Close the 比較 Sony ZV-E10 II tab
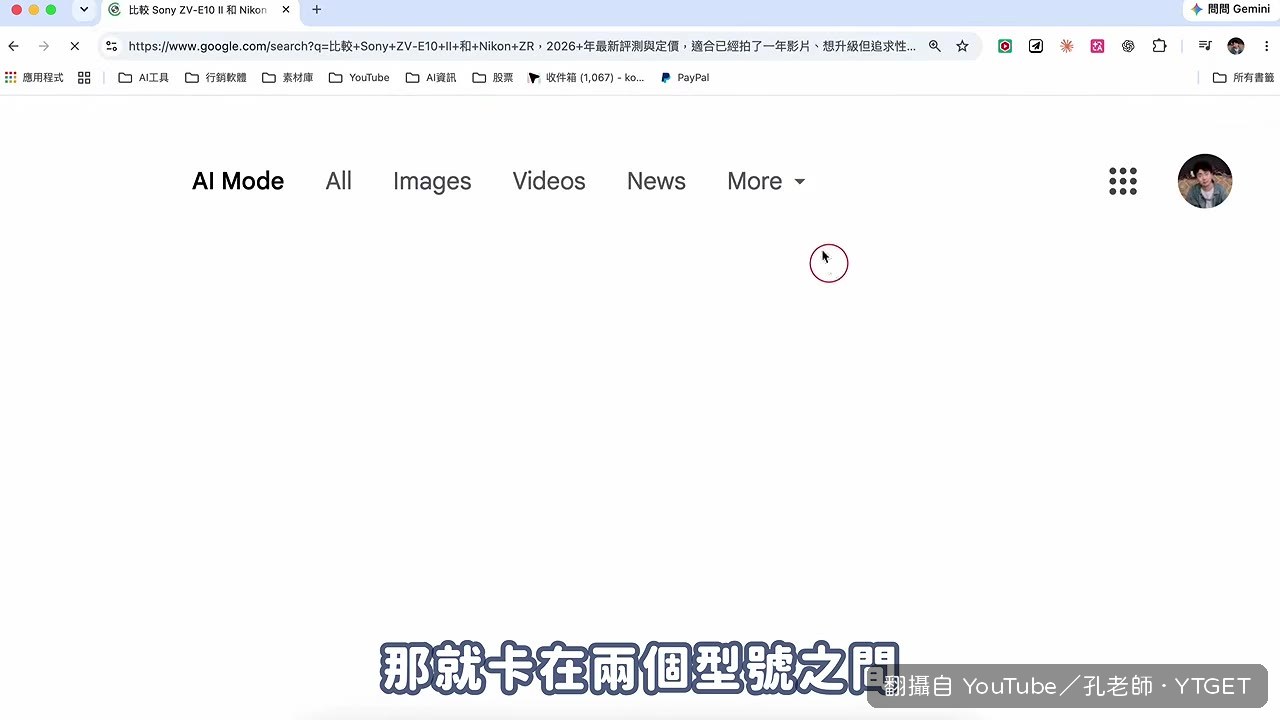The image size is (1280, 720). 286,10
